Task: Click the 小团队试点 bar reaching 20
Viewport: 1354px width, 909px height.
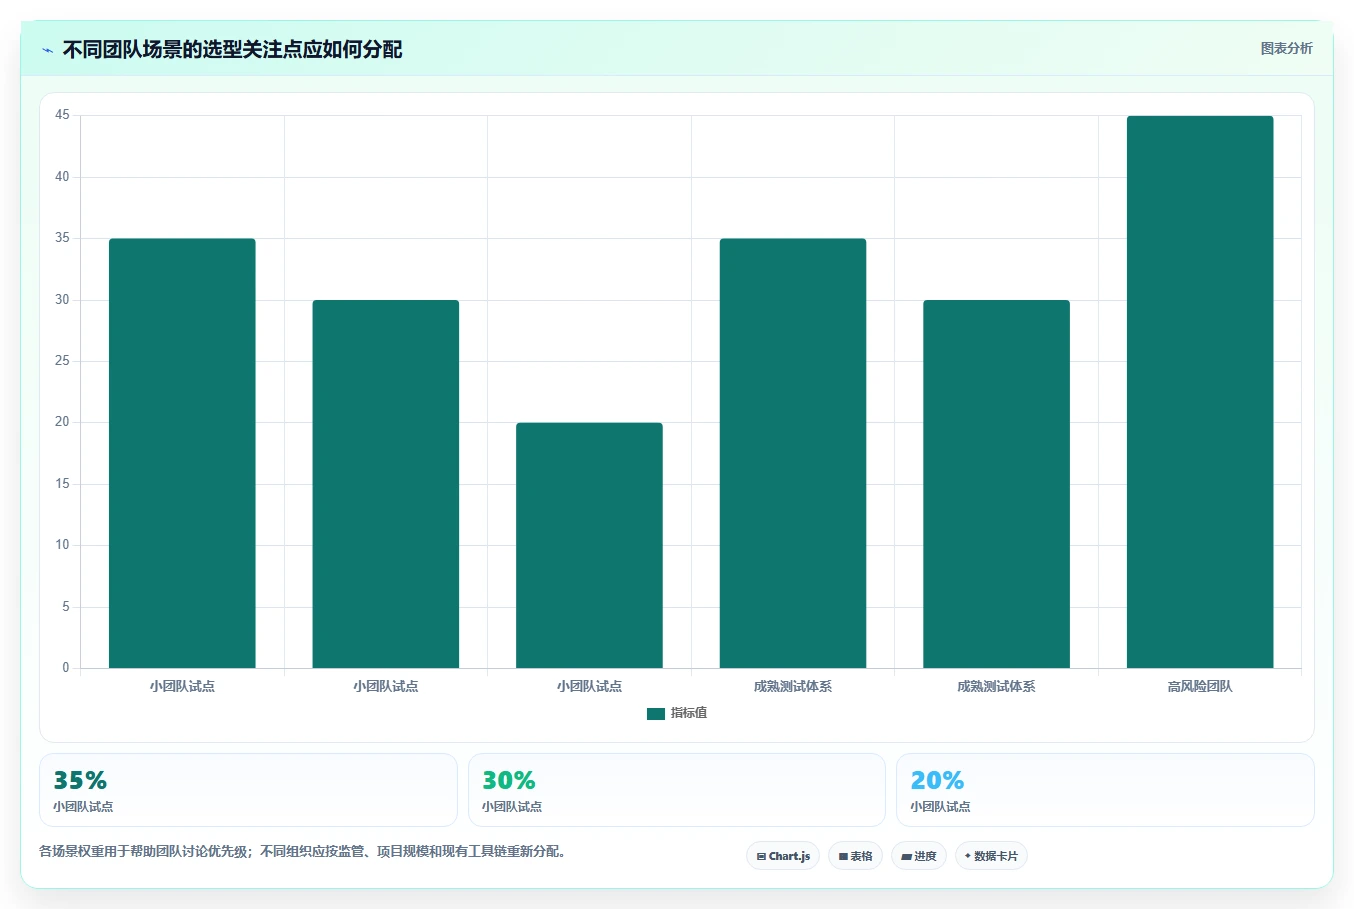Action: [589, 545]
